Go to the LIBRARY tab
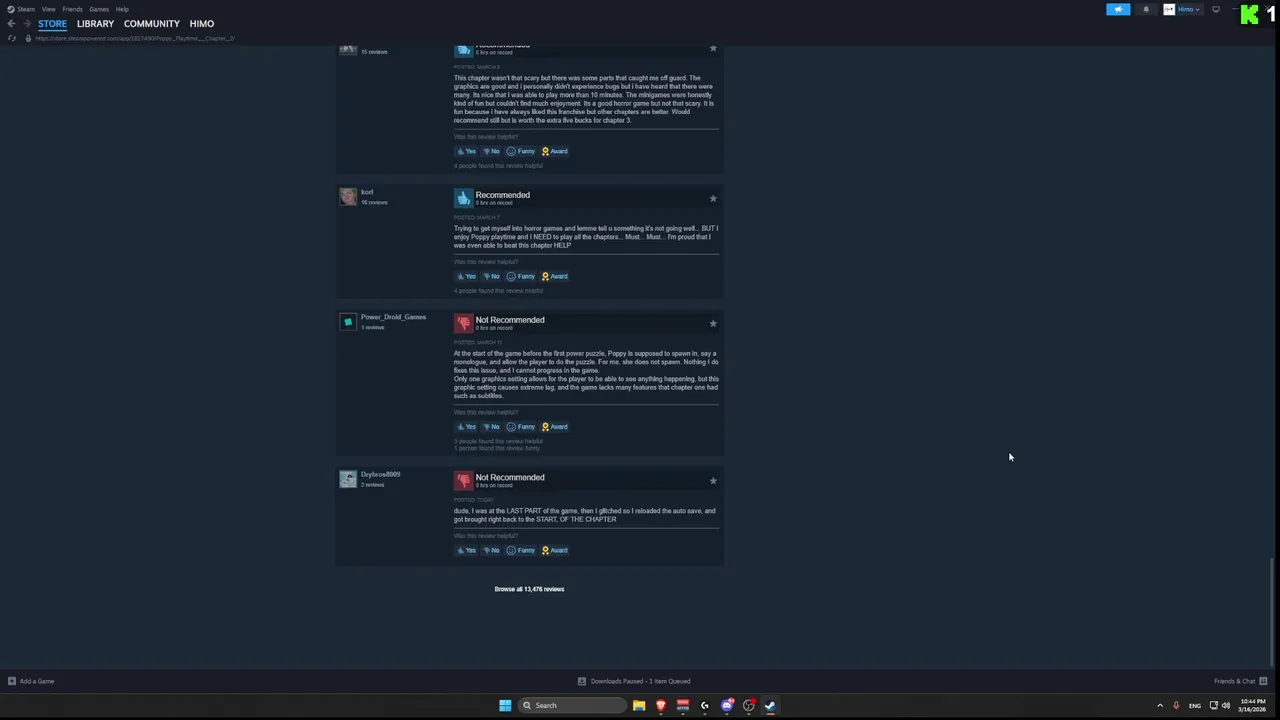Viewport: 1280px width, 720px height. [95, 24]
